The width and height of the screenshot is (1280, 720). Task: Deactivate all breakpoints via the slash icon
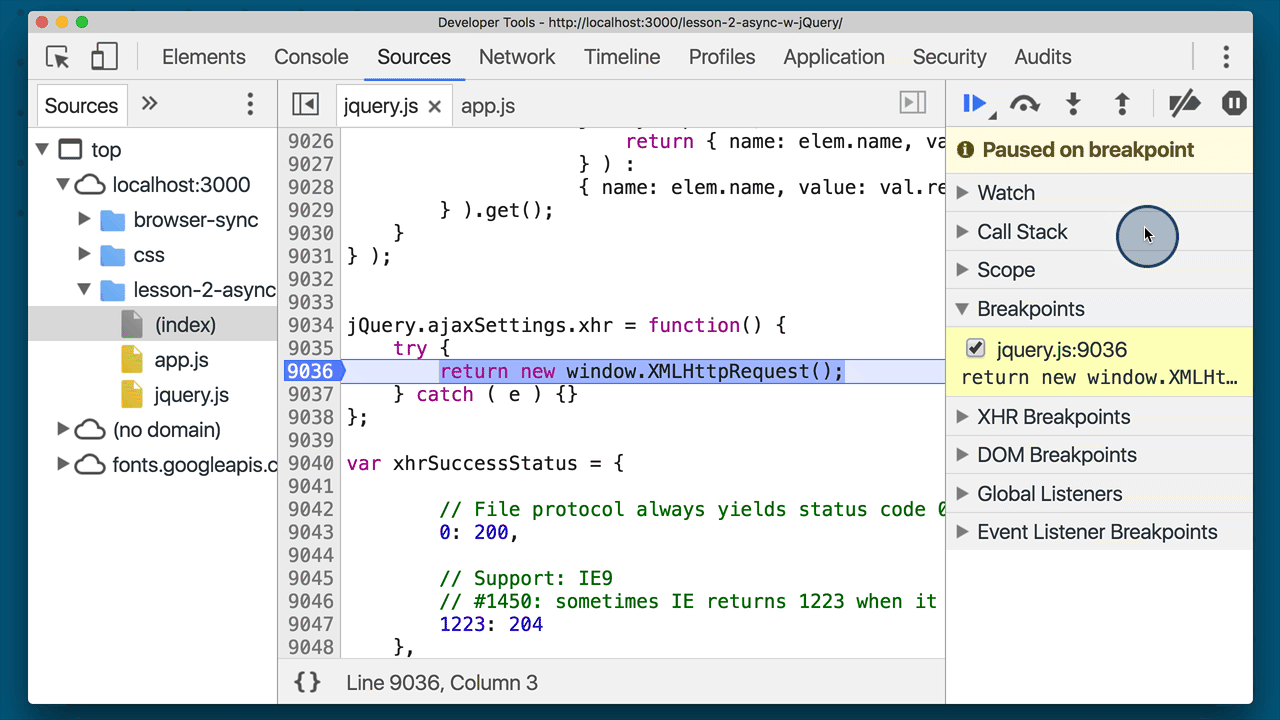[1184, 103]
